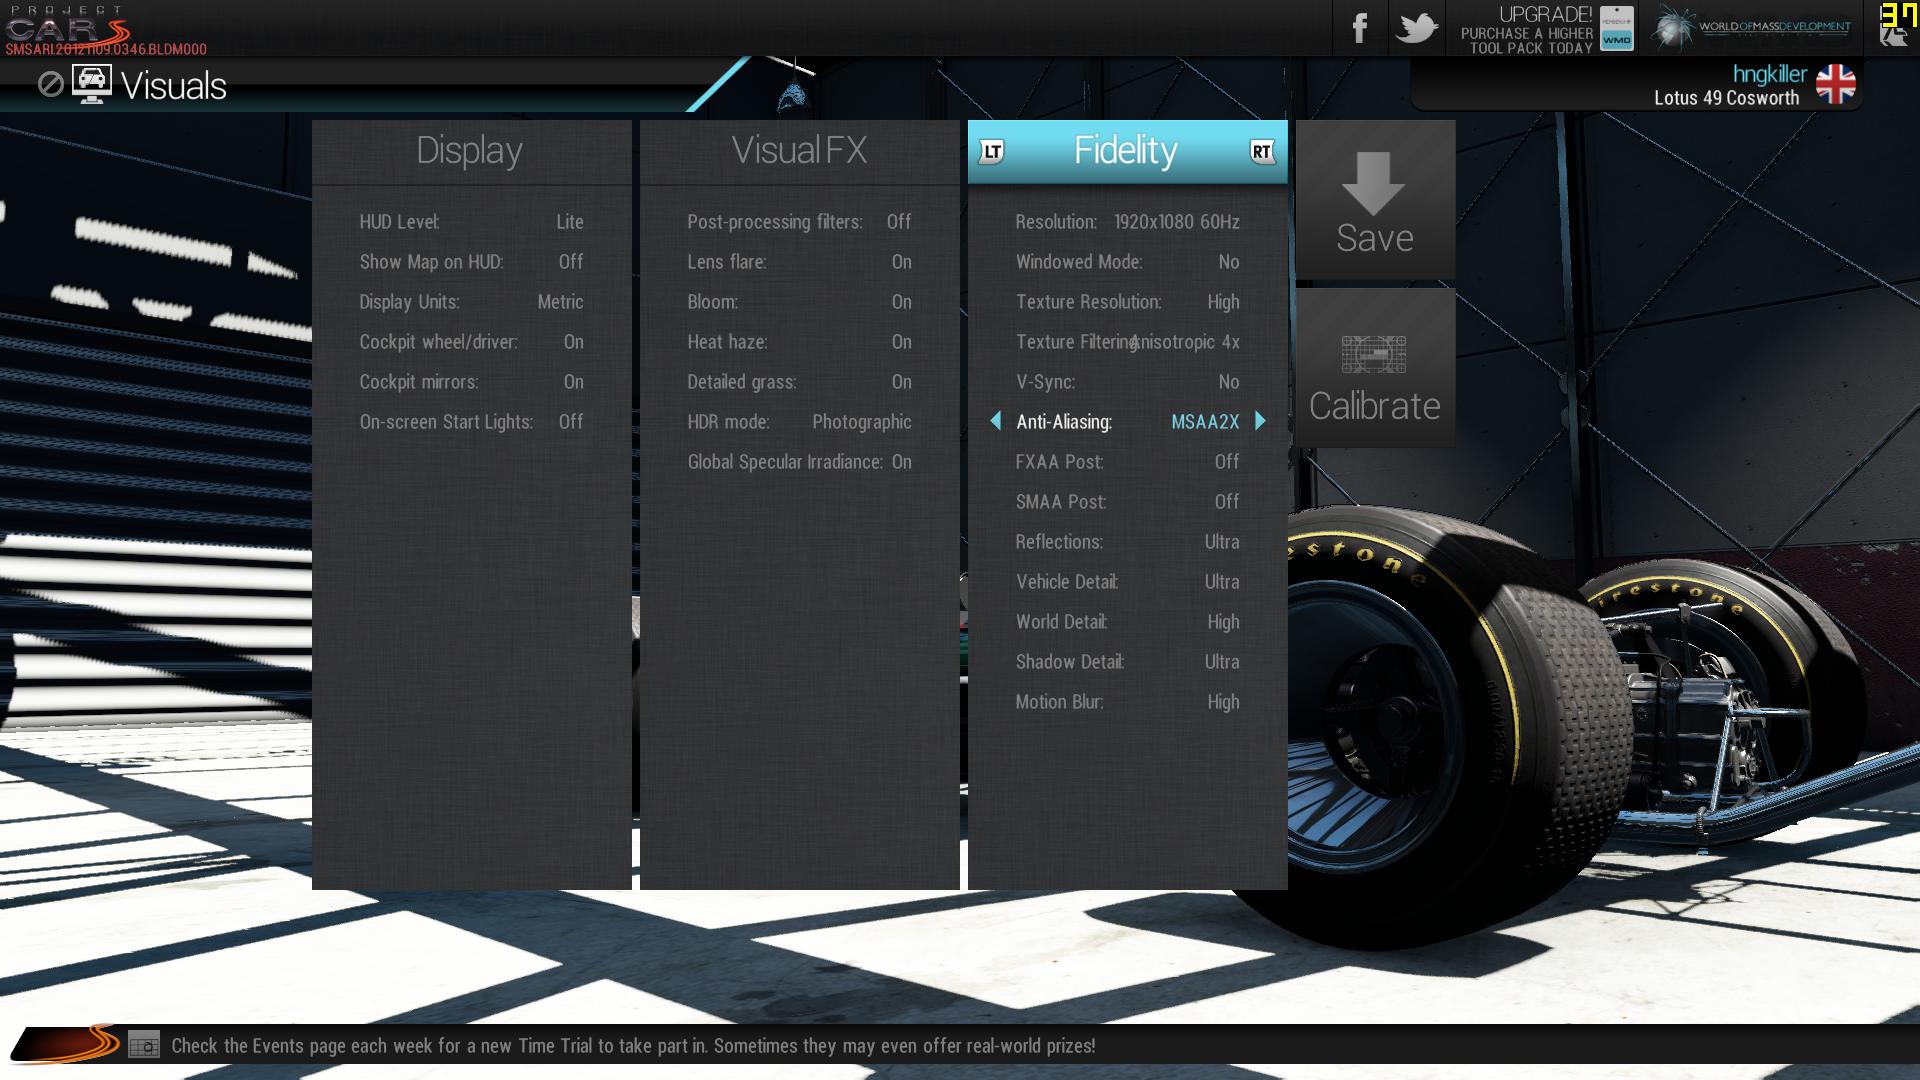This screenshot has height=1080, width=1920.
Task: Switch to the Visual FX tab
Action: pyautogui.click(x=799, y=151)
